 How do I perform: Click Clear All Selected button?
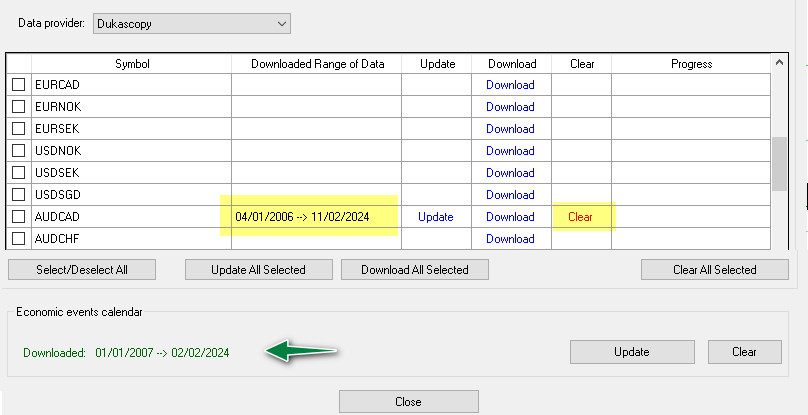click(x=715, y=270)
